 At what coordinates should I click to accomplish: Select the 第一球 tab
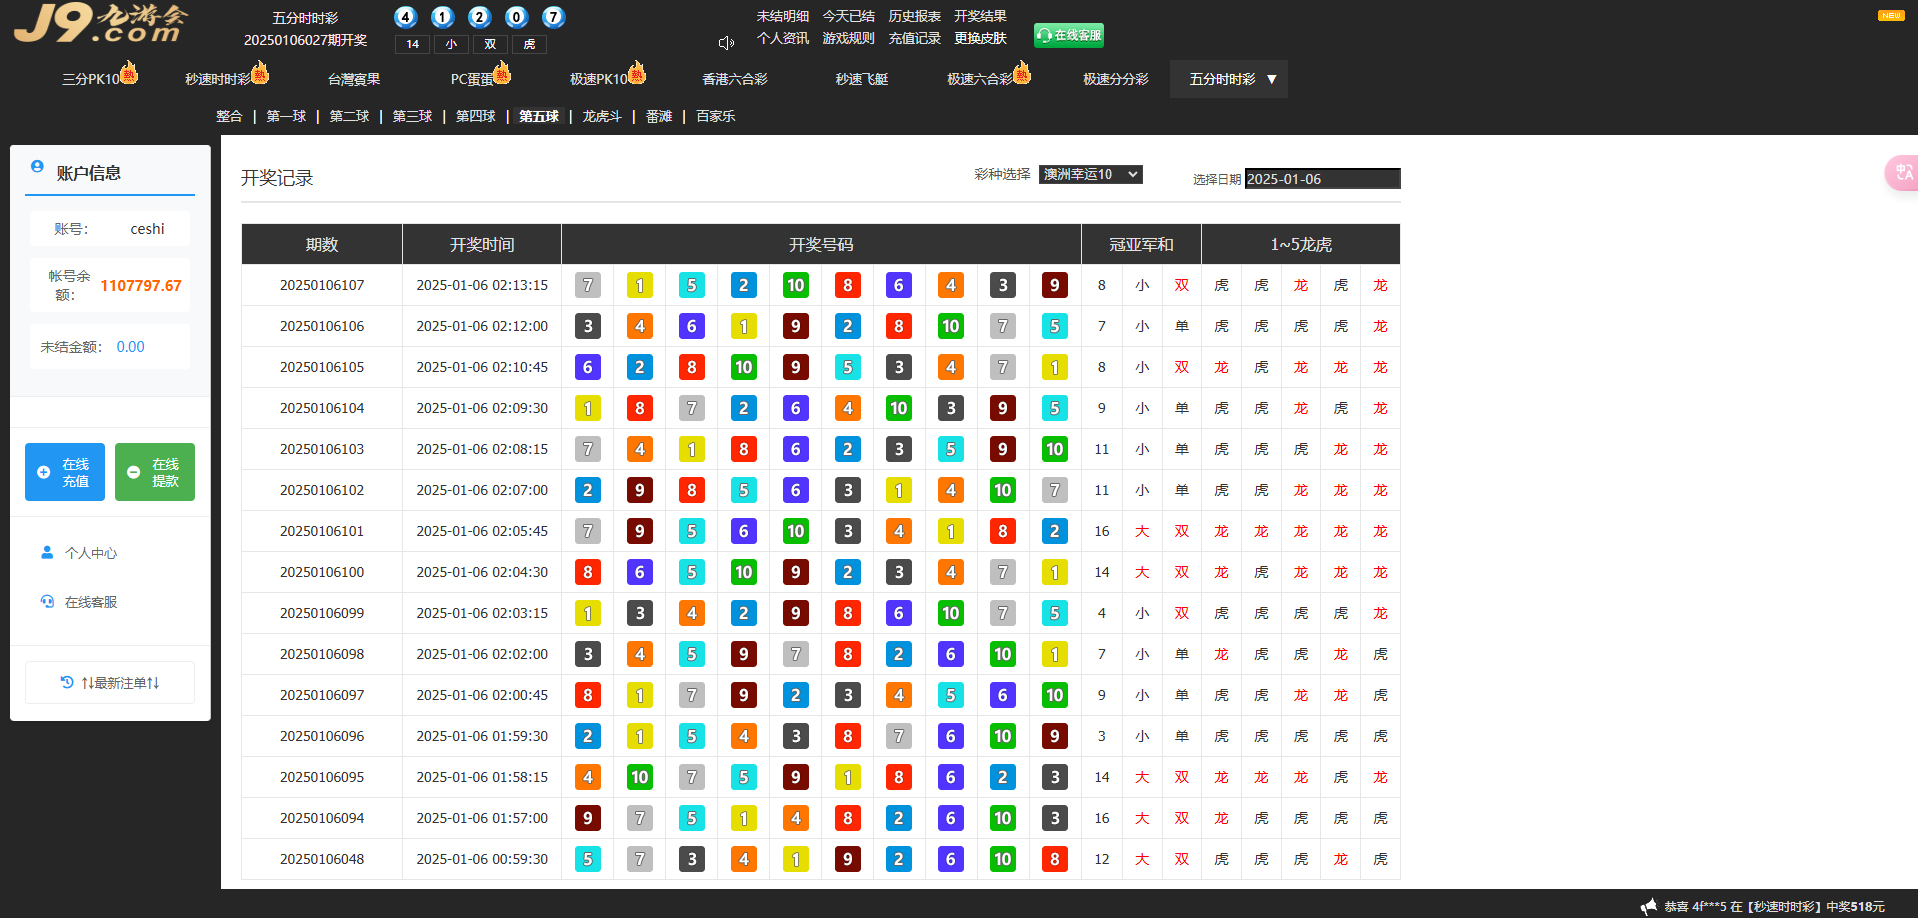point(286,116)
